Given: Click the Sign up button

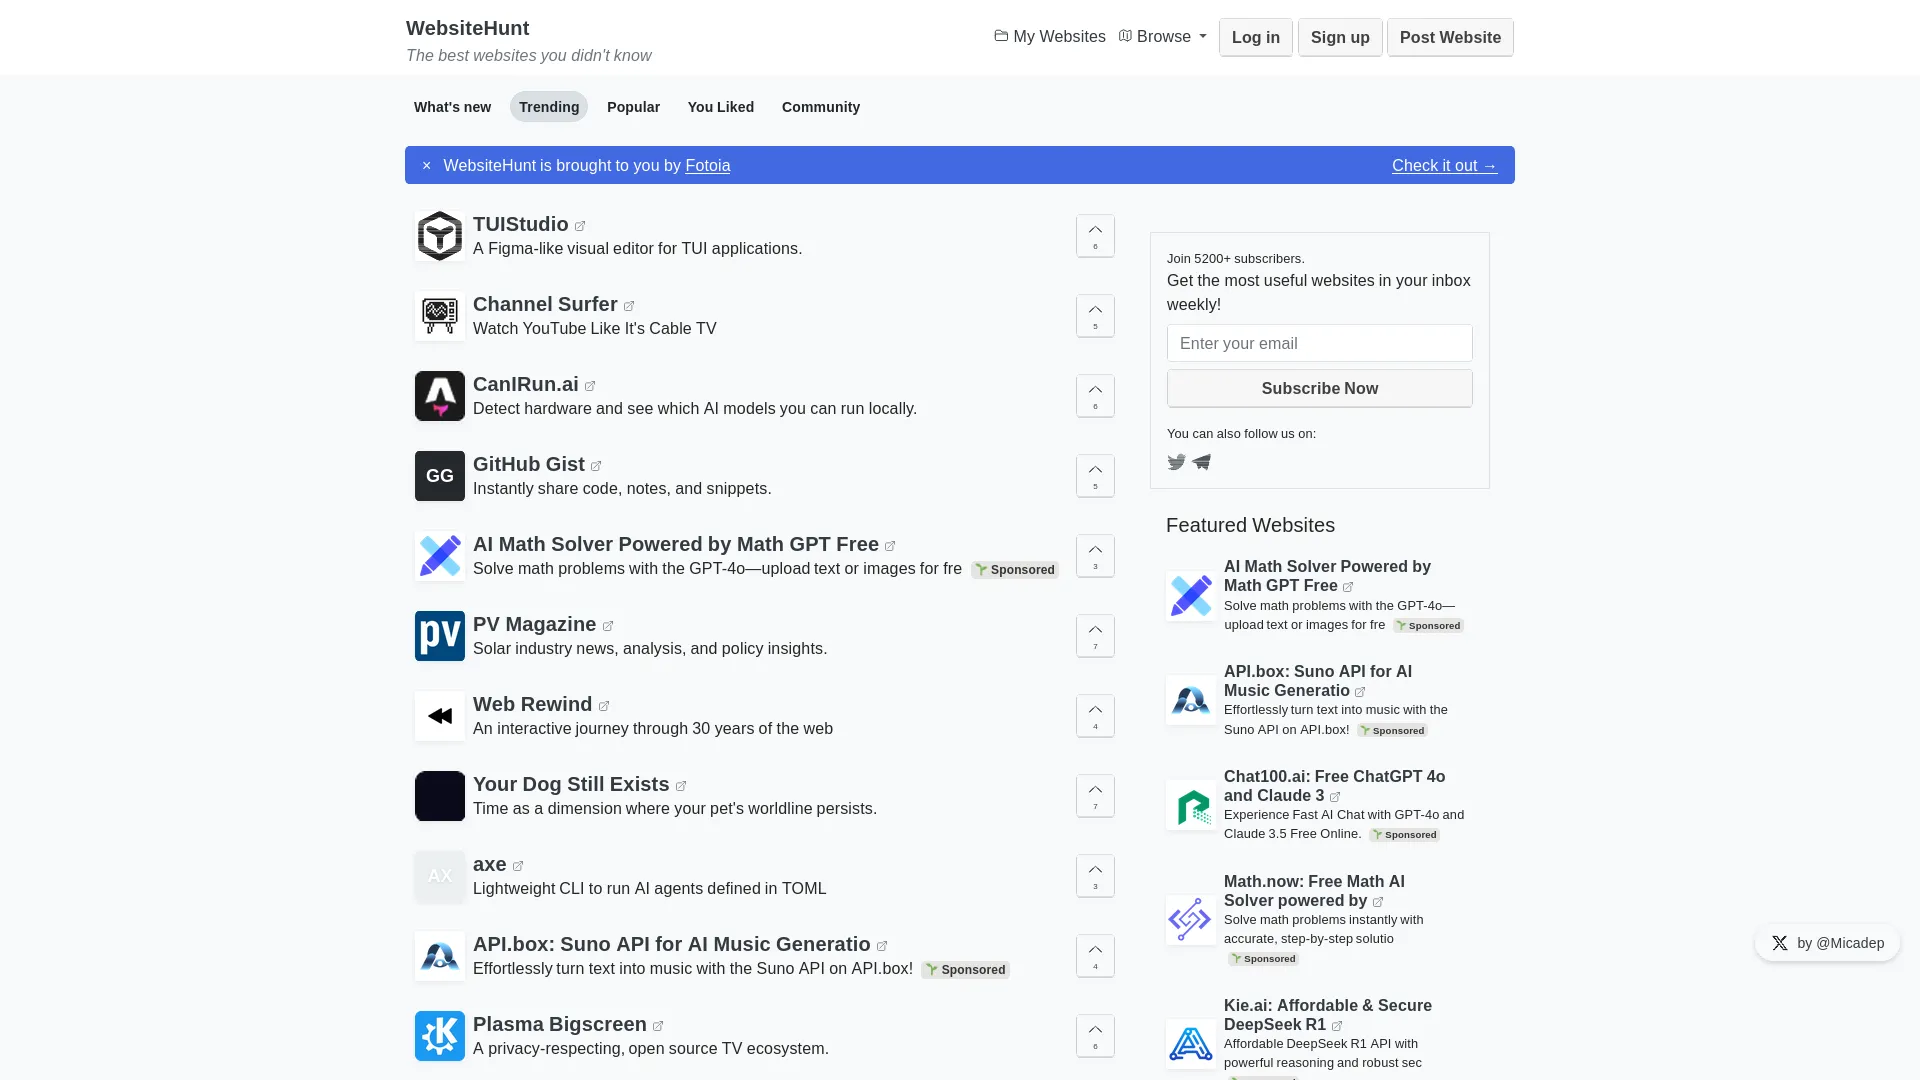Looking at the screenshot, I should coord(1340,38).
